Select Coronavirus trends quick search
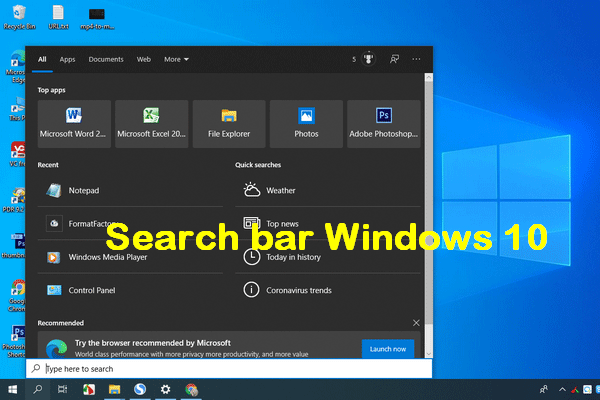 coord(328,290)
